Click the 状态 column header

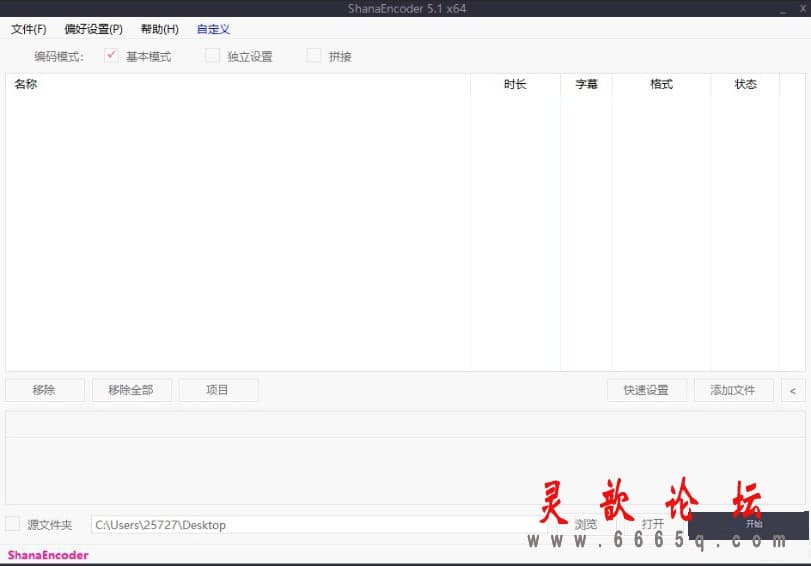(x=745, y=84)
